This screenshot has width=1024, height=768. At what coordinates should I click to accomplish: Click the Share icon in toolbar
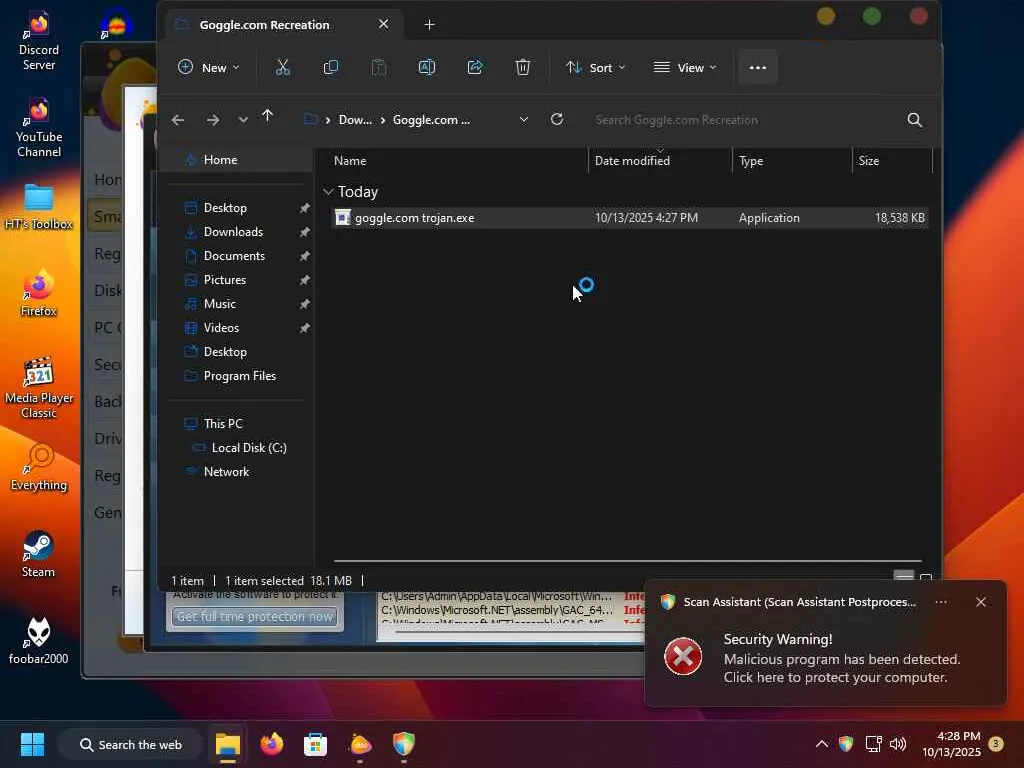pos(475,67)
